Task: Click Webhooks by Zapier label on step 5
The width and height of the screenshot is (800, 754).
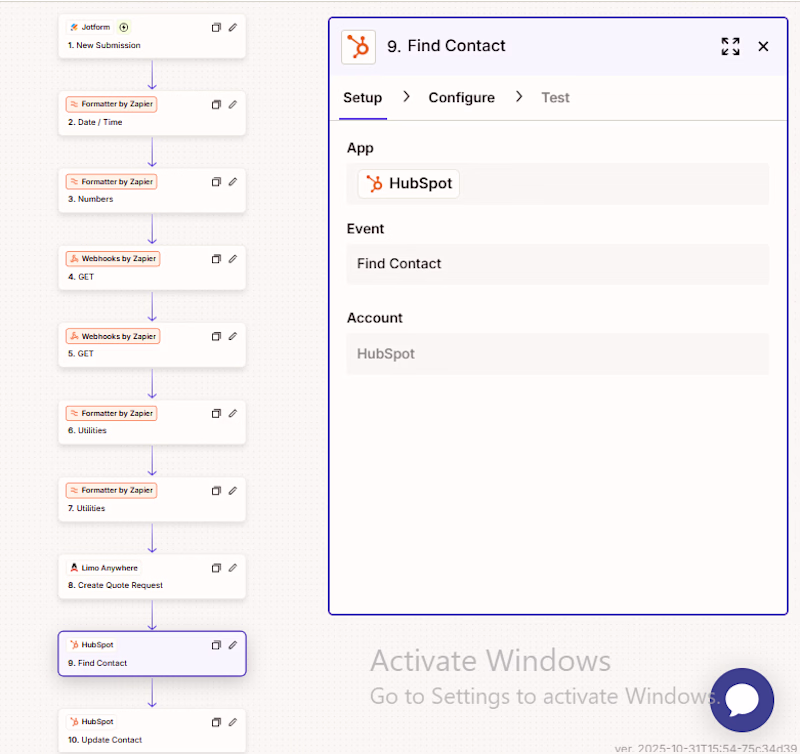Action: (x=113, y=336)
